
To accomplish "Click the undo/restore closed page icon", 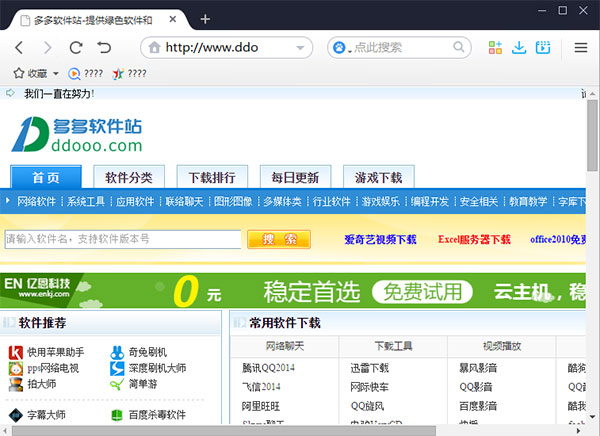I will tap(104, 47).
